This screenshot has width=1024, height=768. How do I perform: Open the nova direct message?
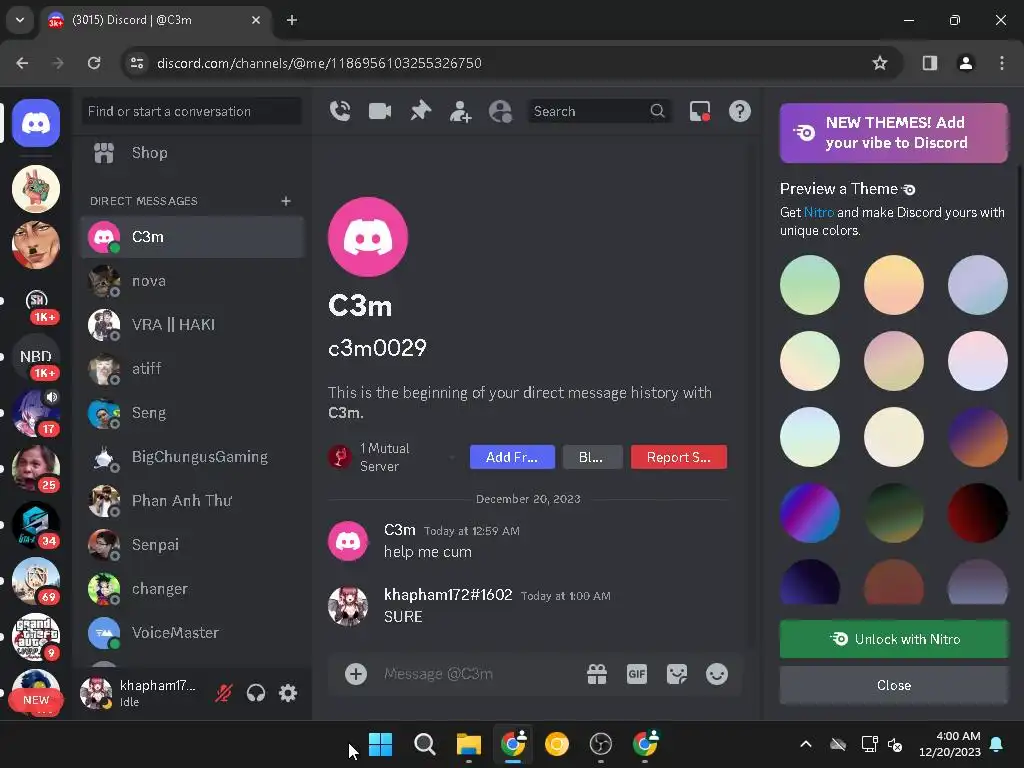coord(192,281)
